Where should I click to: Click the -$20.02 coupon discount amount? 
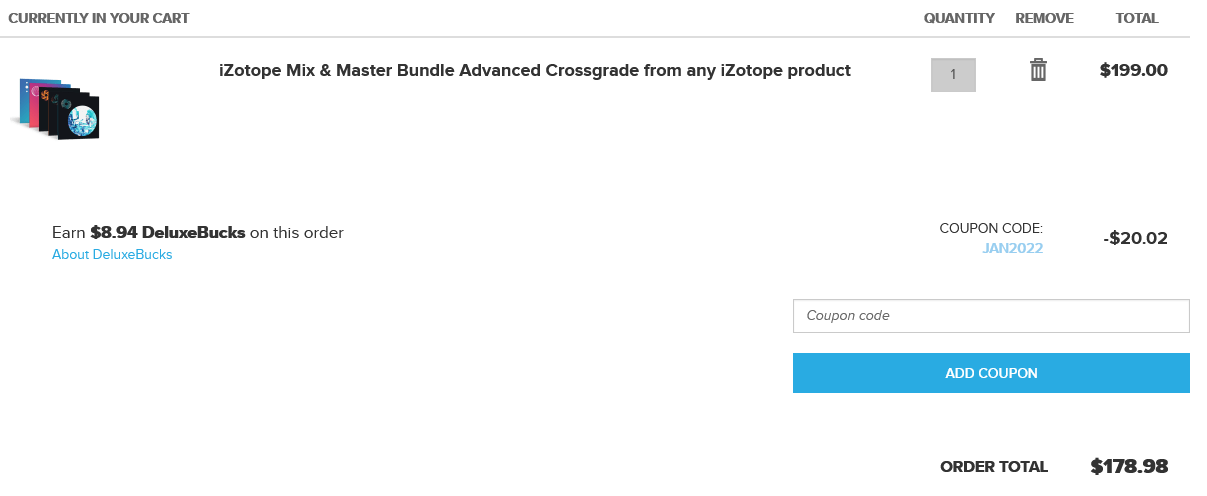pos(1136,239)
